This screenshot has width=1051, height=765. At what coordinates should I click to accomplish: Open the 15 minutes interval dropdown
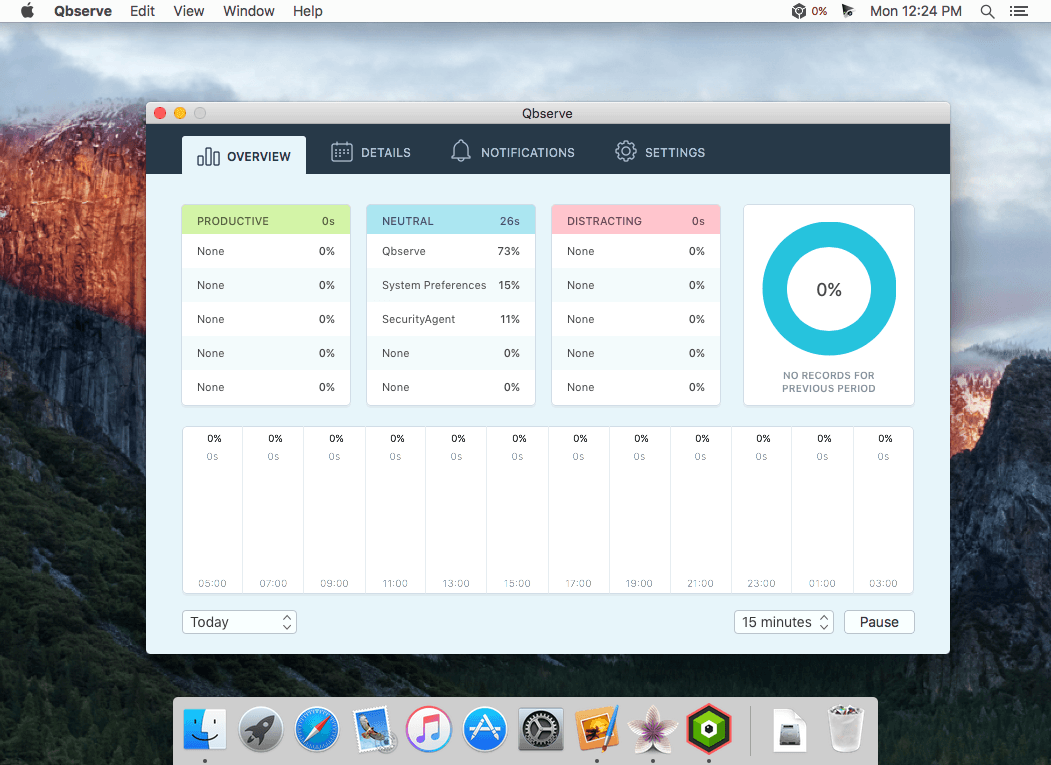pyautogui.click(x=784, y=622)
